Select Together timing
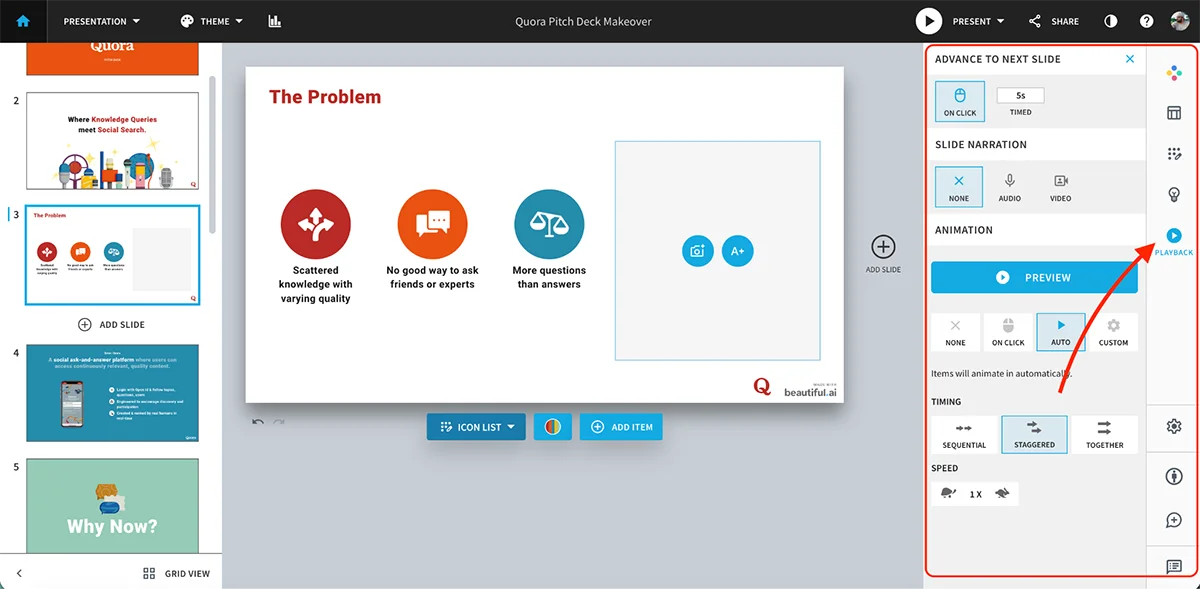Image resolution: width=1200 pixels, height=589 pixels. (x=1104, y=434)
